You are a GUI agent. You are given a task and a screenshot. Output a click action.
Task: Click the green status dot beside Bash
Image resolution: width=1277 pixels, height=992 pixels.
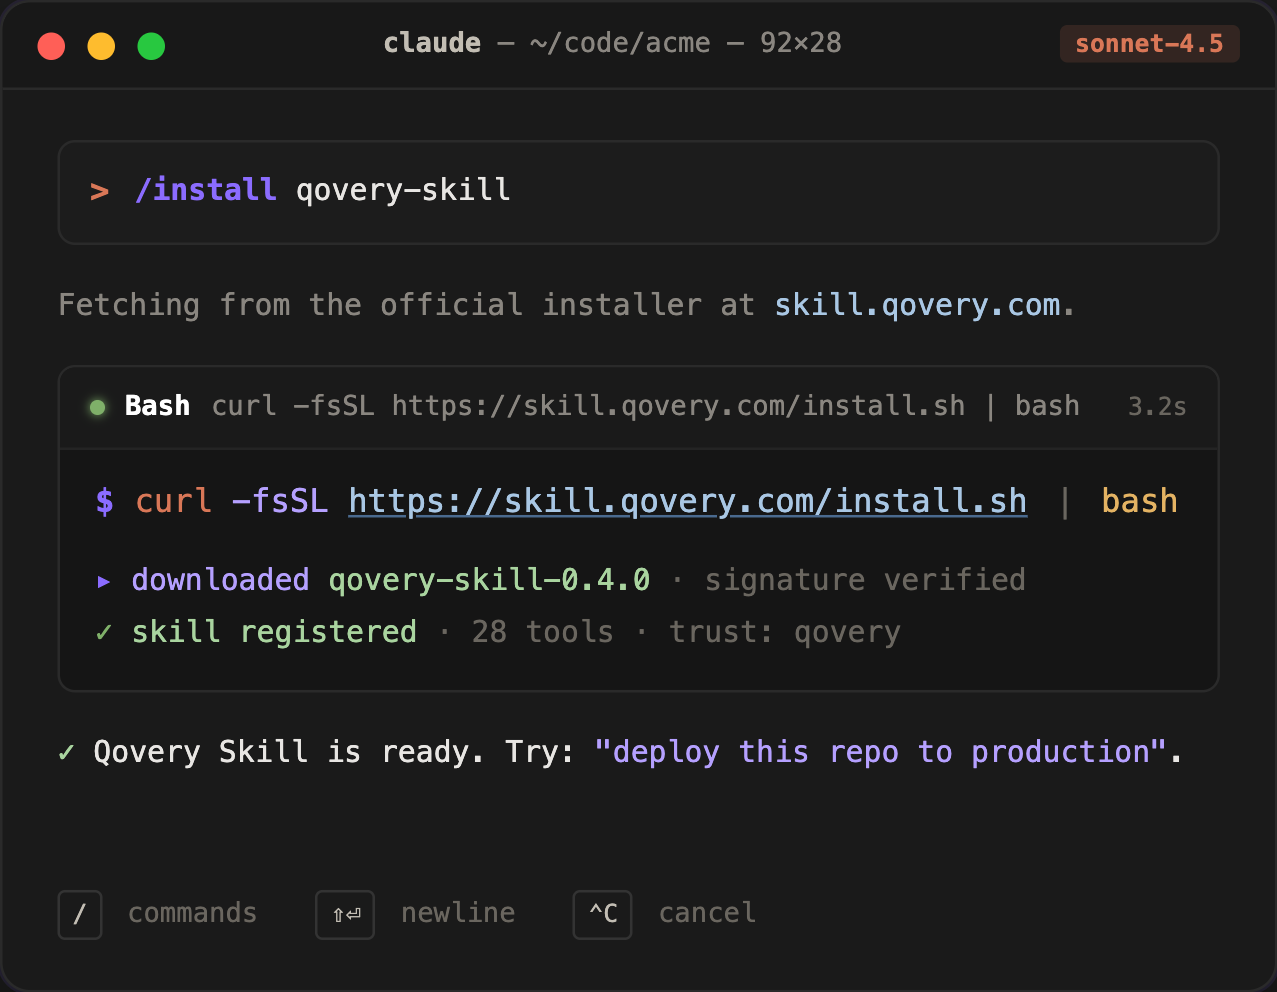click(98, 407)
